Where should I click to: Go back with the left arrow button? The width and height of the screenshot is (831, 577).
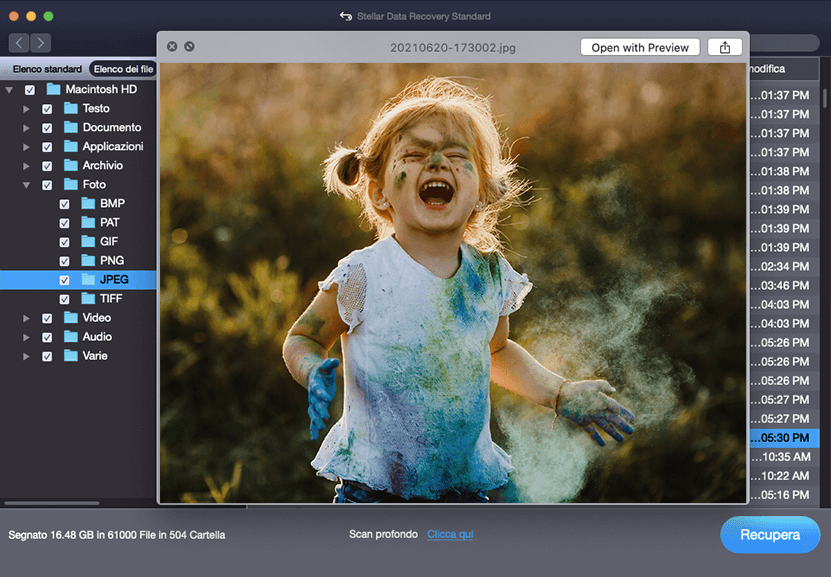[20, 42]
